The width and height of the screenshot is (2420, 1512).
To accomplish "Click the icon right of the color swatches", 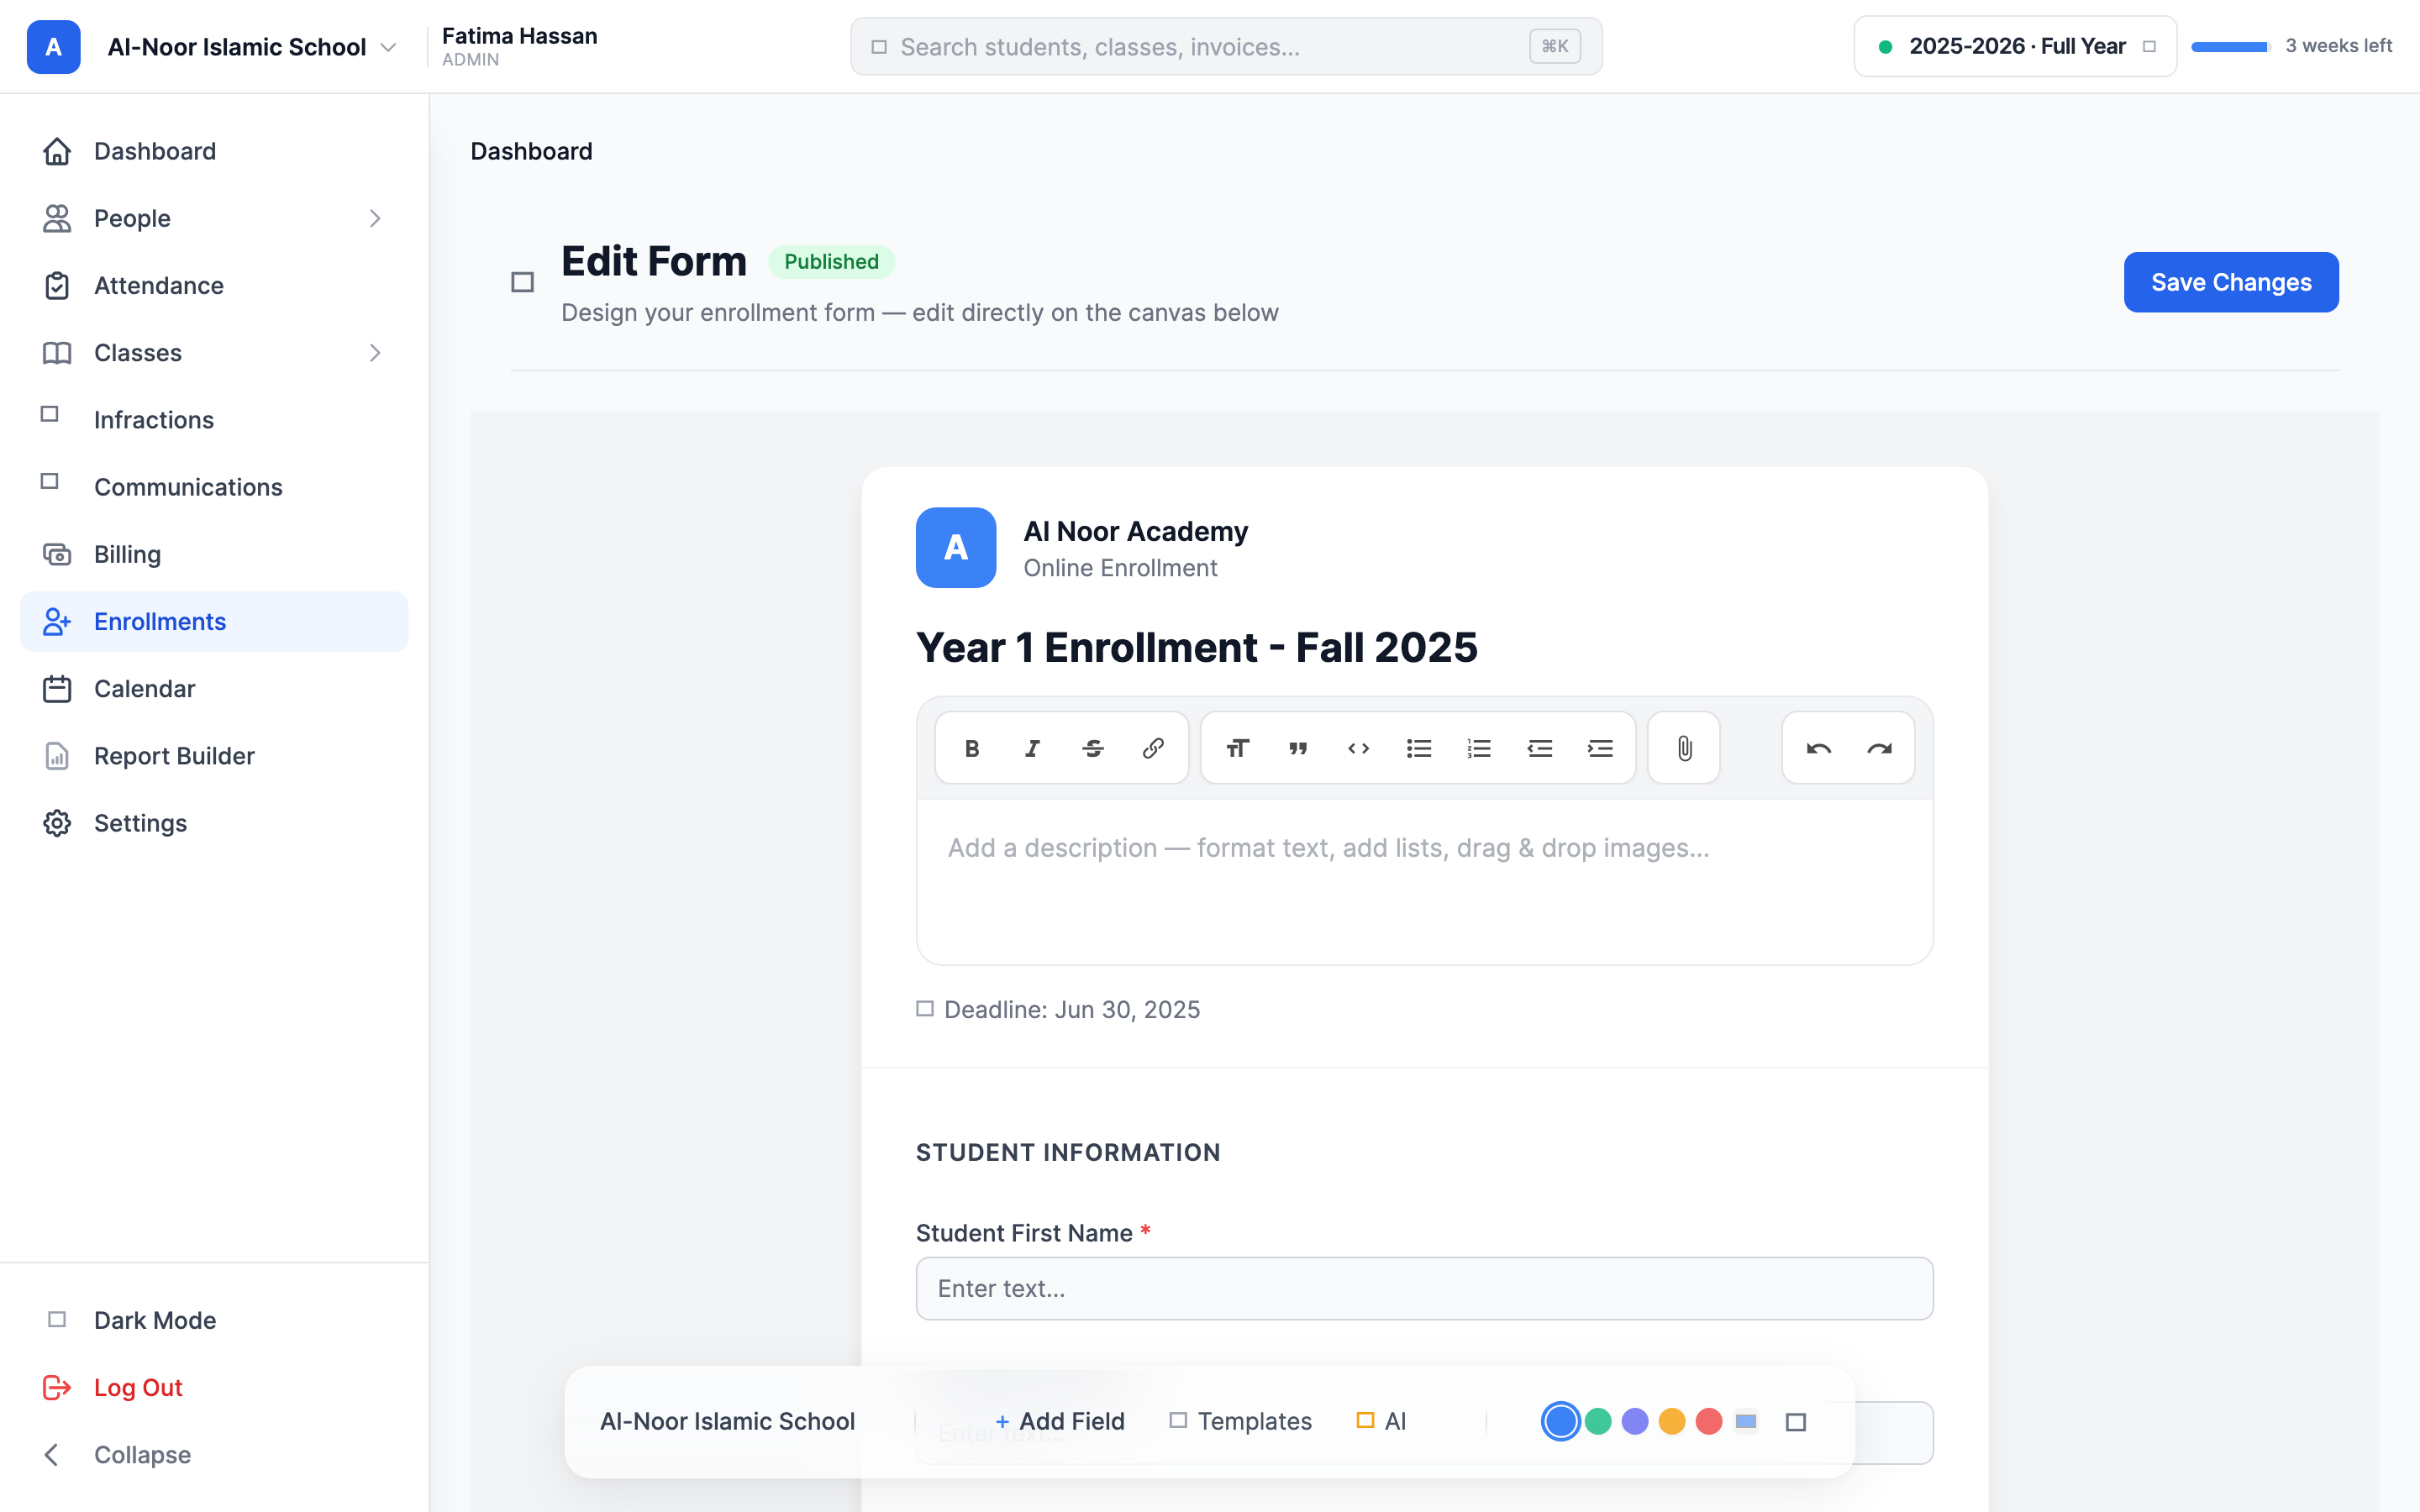I will click(1796, 1422).
